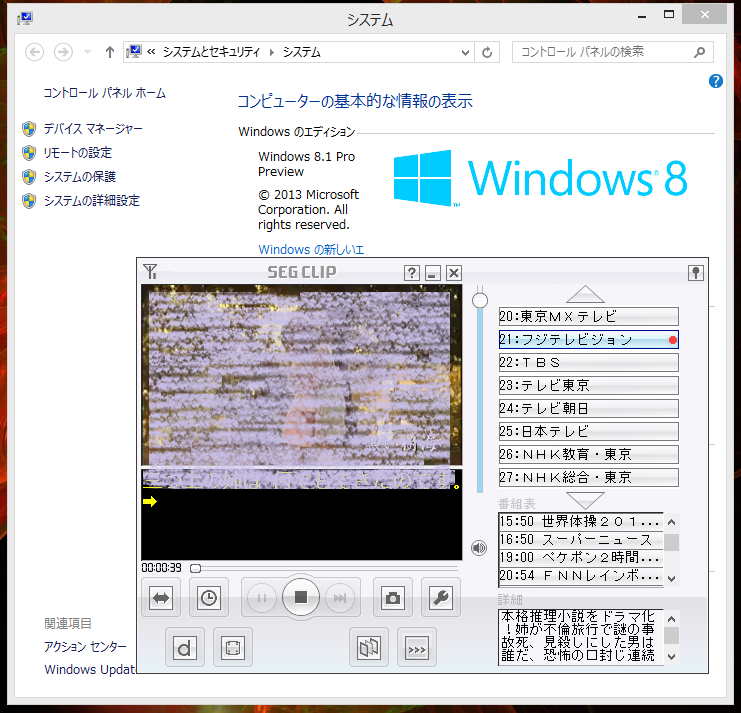The width and height of the screenshot is (741, 713).
Task: Expand the address bar history dropdown
Action: [x=465, y=52]
